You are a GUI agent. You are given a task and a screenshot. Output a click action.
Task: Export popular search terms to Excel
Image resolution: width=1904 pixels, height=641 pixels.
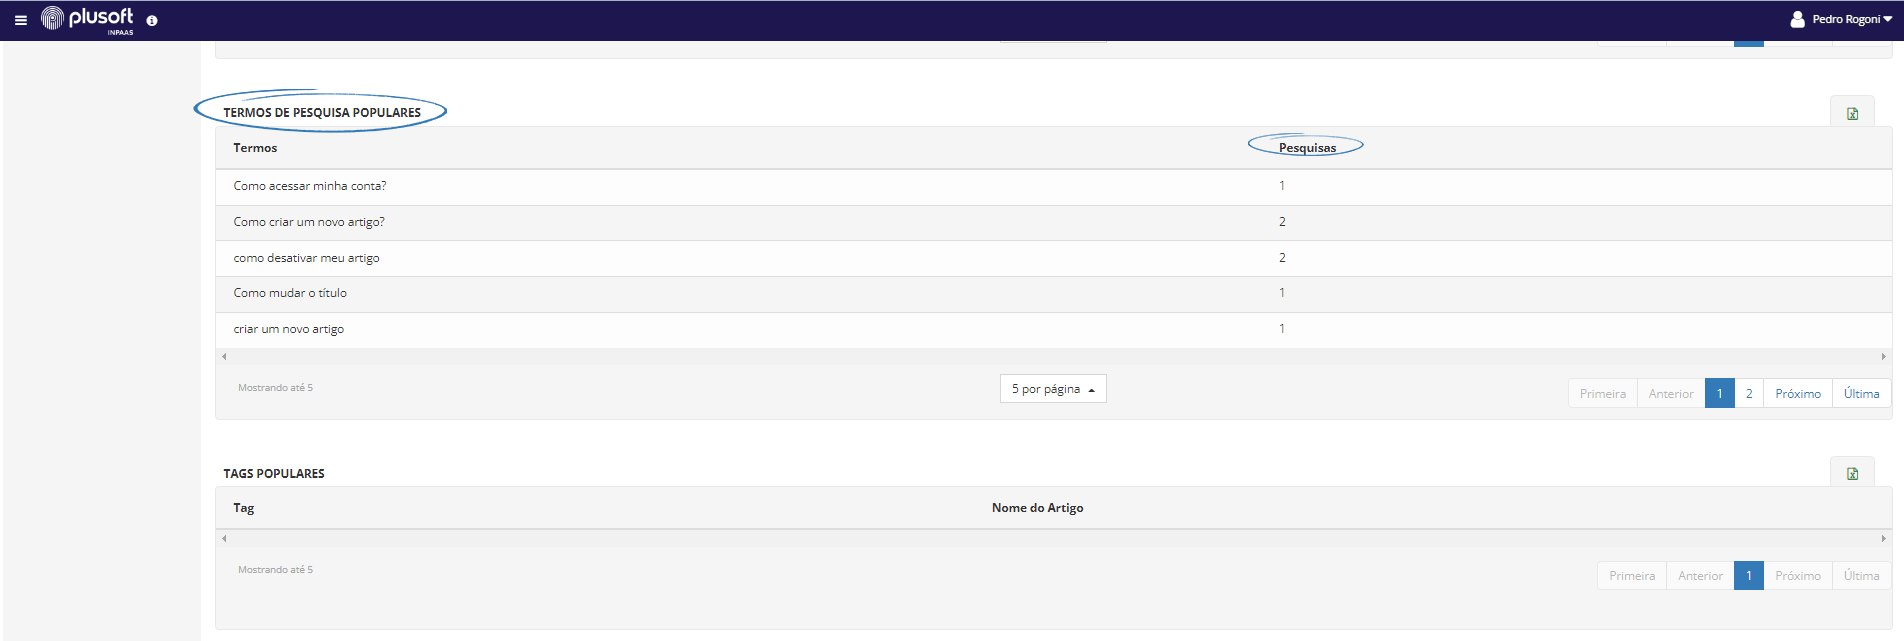click(x=1852, y=113)
